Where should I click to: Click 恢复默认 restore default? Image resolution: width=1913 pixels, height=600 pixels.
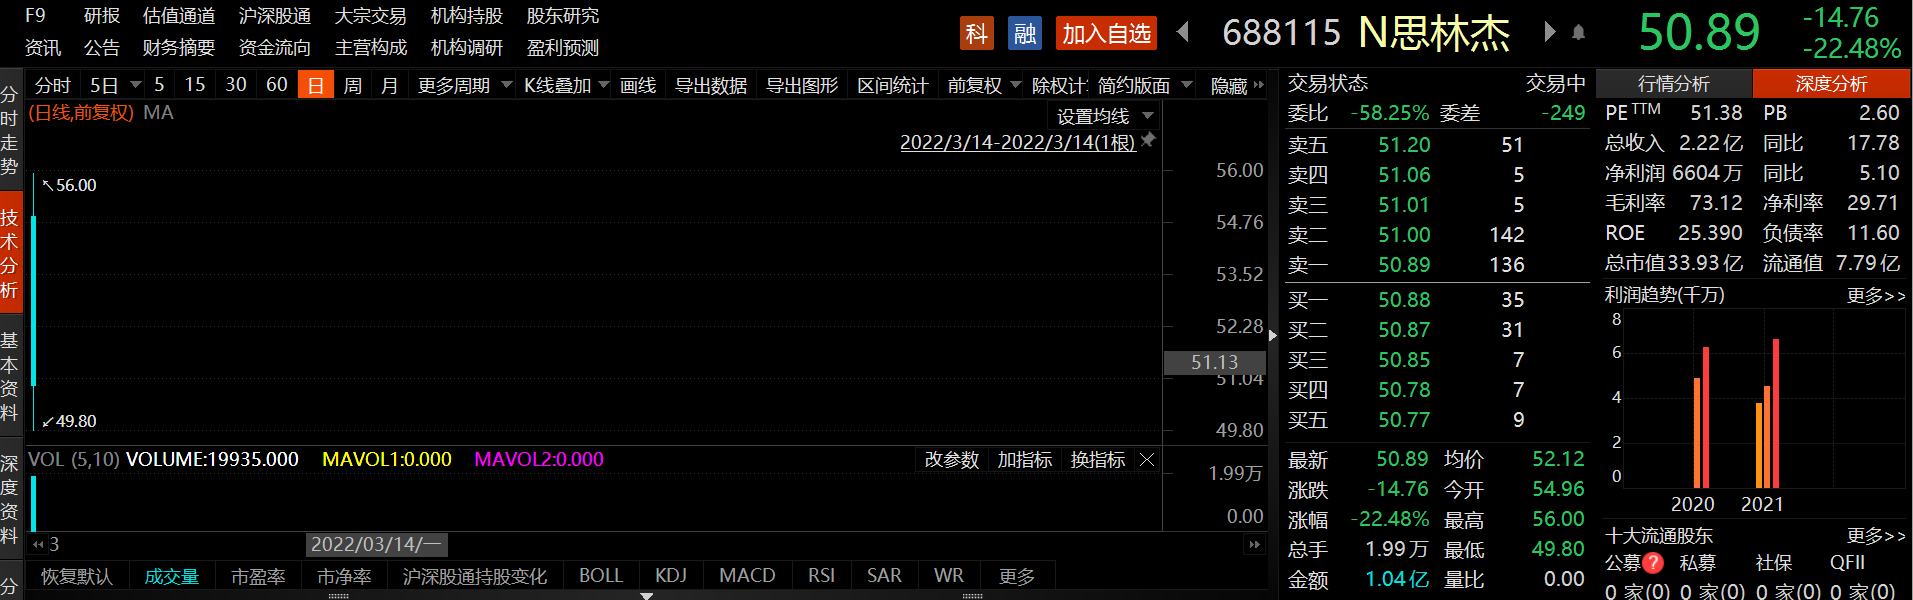pos(77,576)
